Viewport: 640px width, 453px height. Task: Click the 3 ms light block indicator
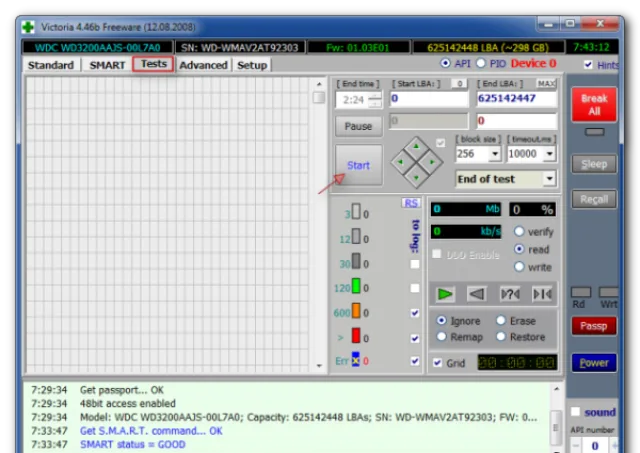(x=356, y=211)
